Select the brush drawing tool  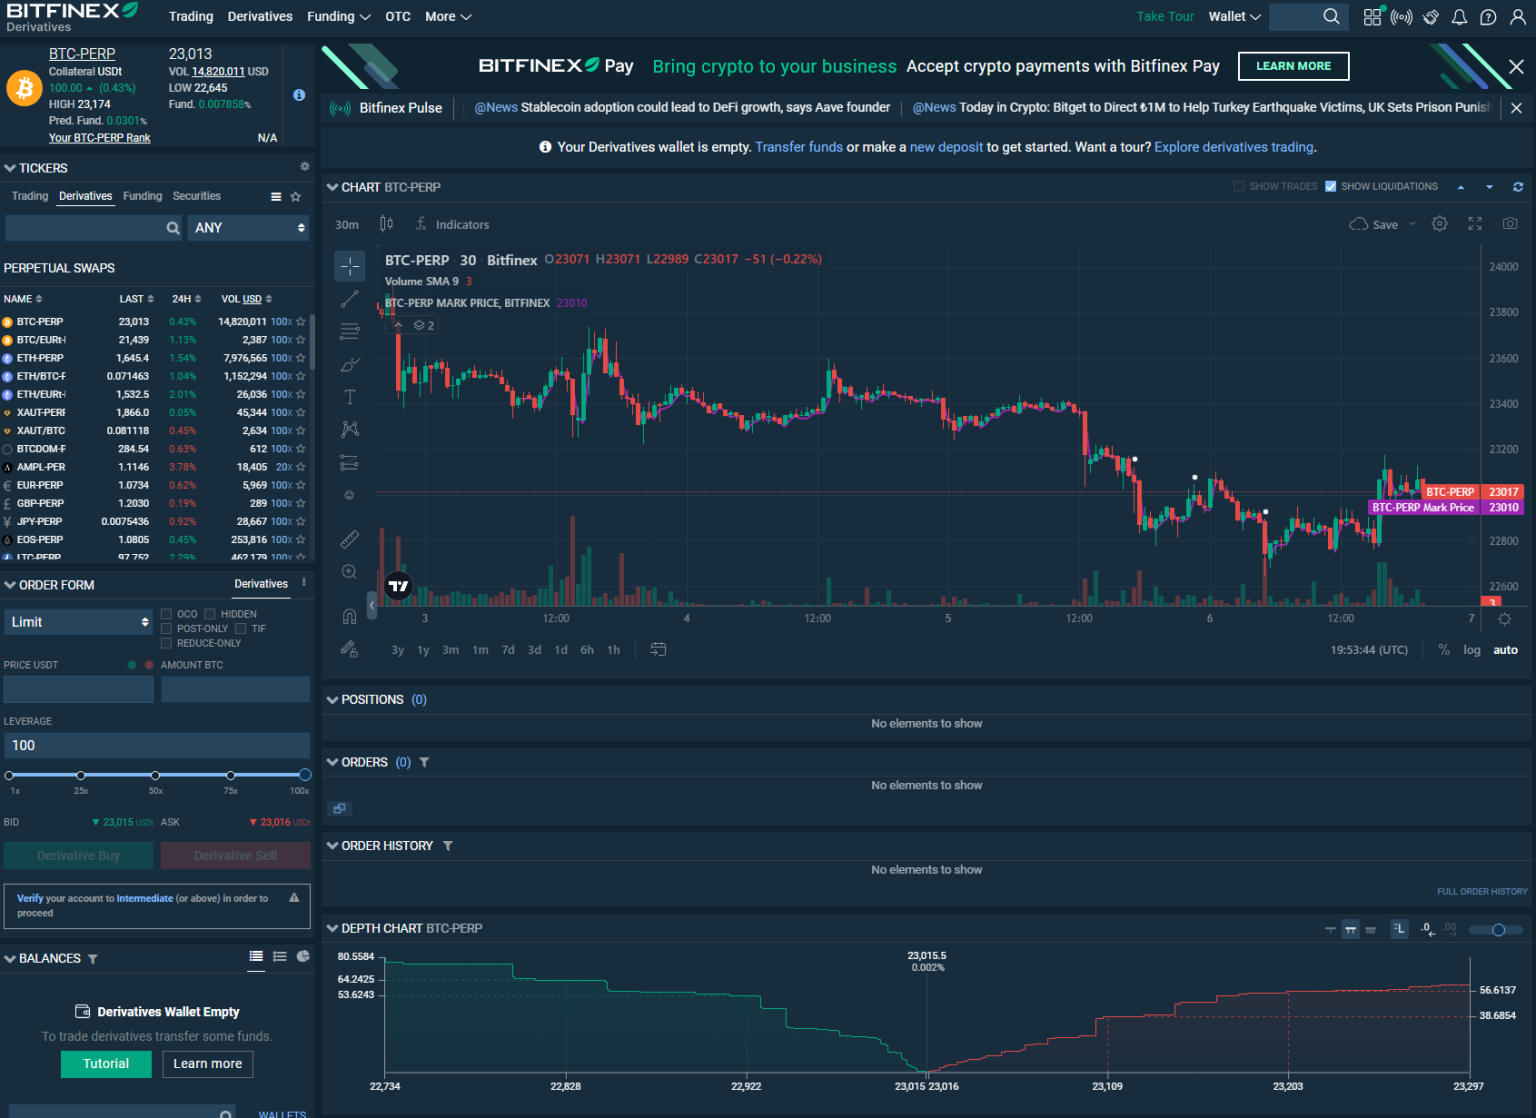349,364
